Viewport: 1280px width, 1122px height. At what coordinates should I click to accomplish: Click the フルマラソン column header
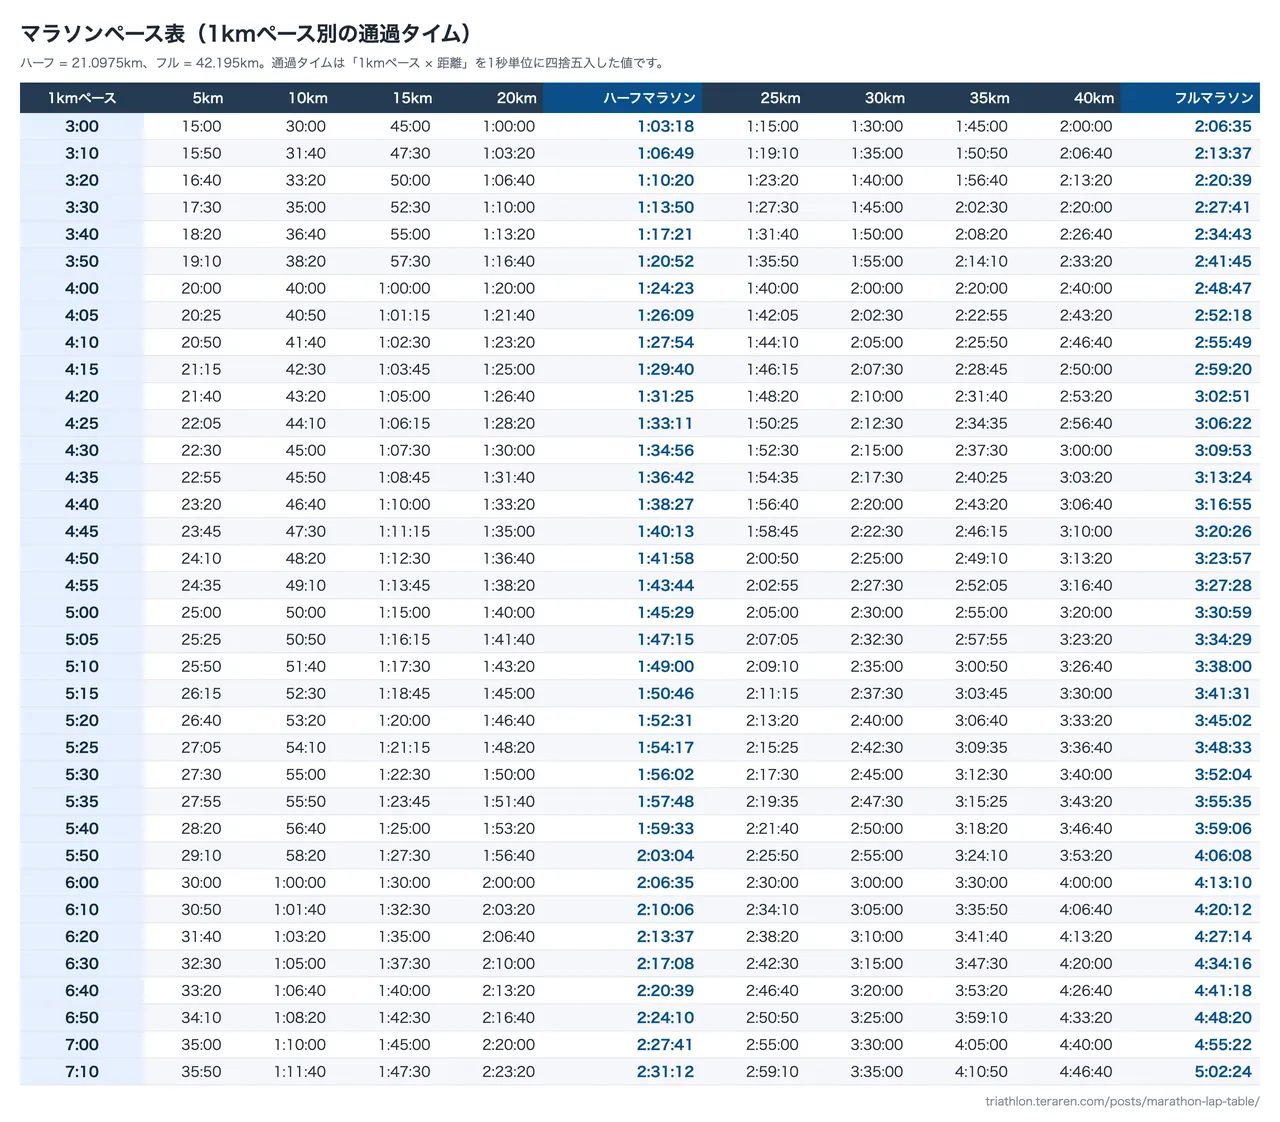(1213, 98)
